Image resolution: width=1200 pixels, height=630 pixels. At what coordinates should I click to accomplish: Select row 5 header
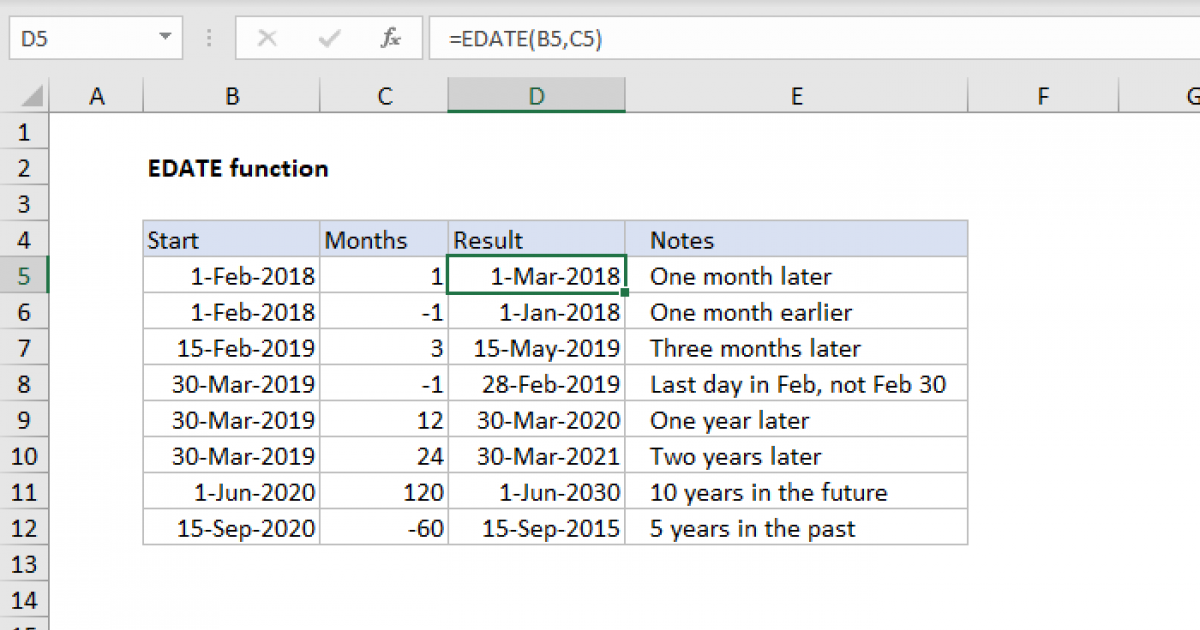25,275
